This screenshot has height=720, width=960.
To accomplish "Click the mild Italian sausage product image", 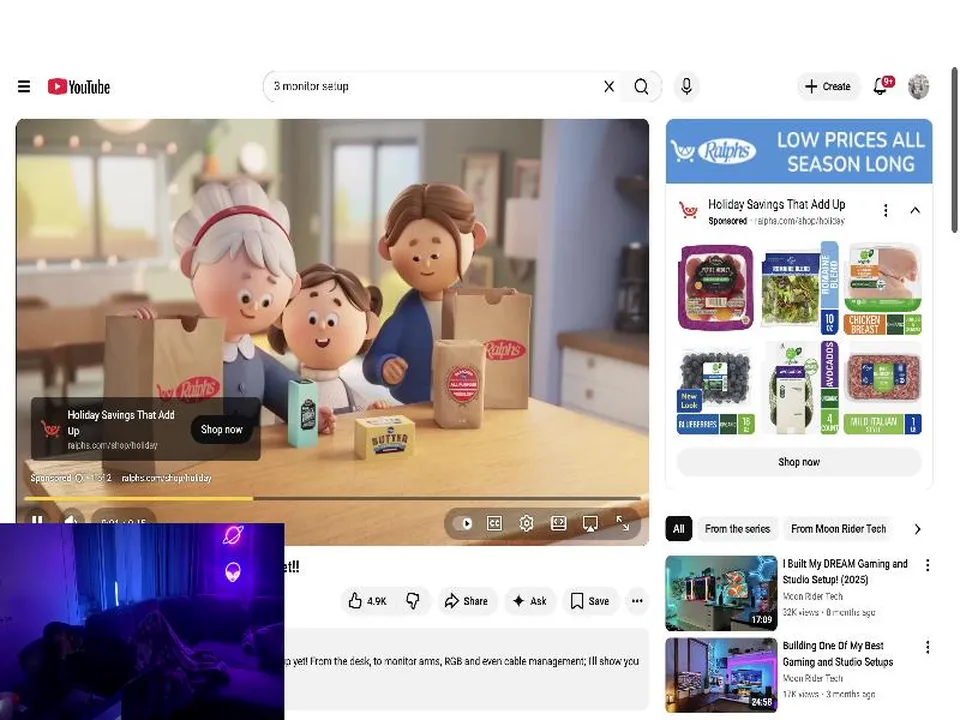I will pos(882,390).
